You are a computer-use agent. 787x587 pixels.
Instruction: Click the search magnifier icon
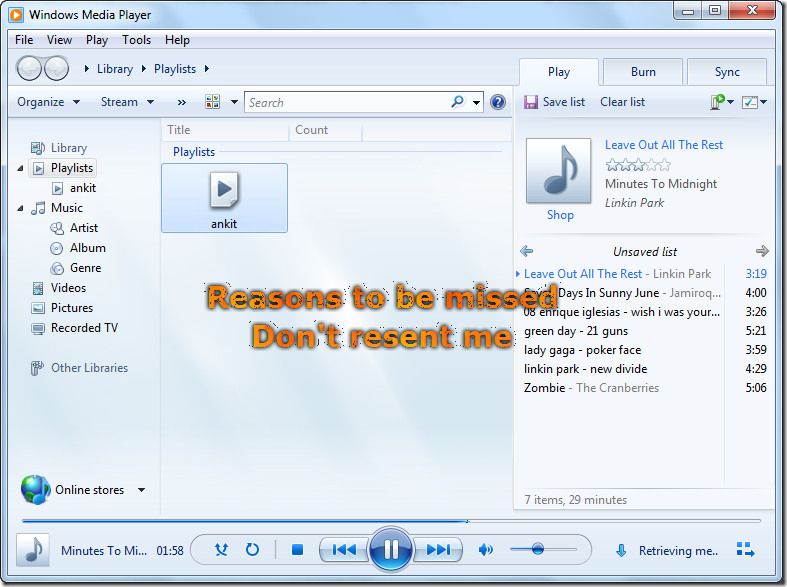pyautogui.click(x=457, y=102)
